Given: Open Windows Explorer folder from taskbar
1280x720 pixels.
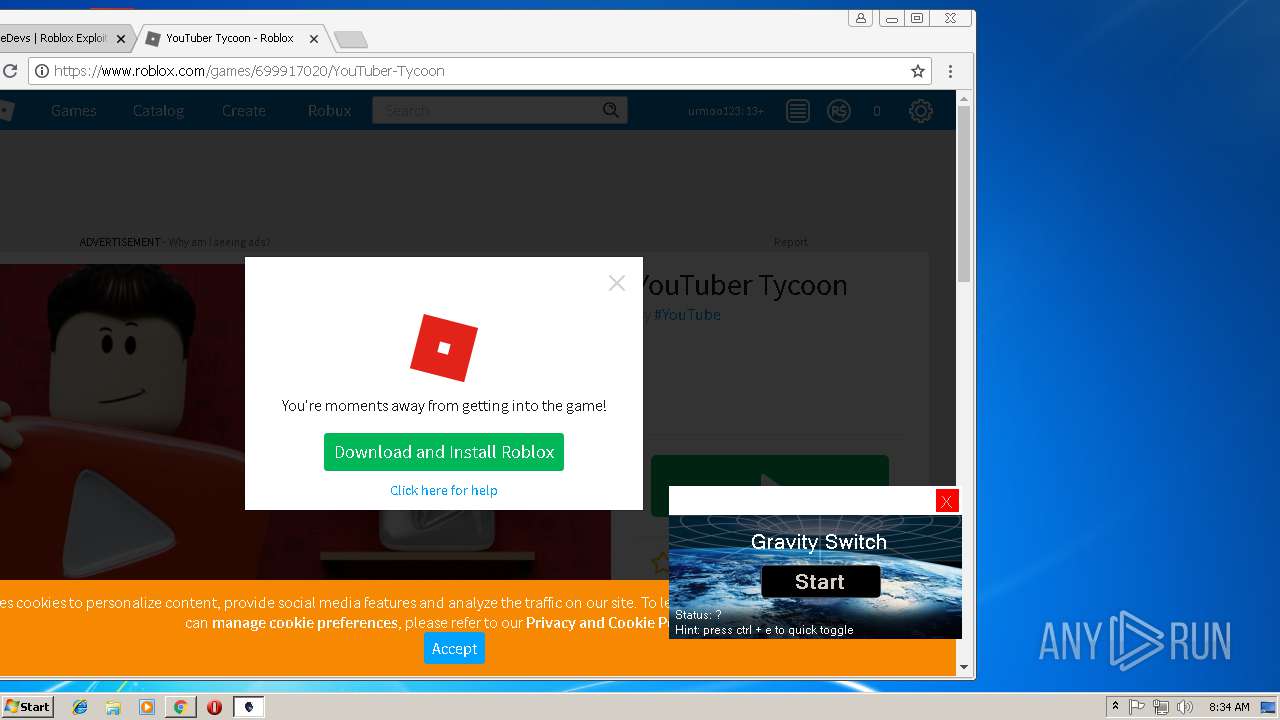Looking at the screenshot, I should point(113,707).
